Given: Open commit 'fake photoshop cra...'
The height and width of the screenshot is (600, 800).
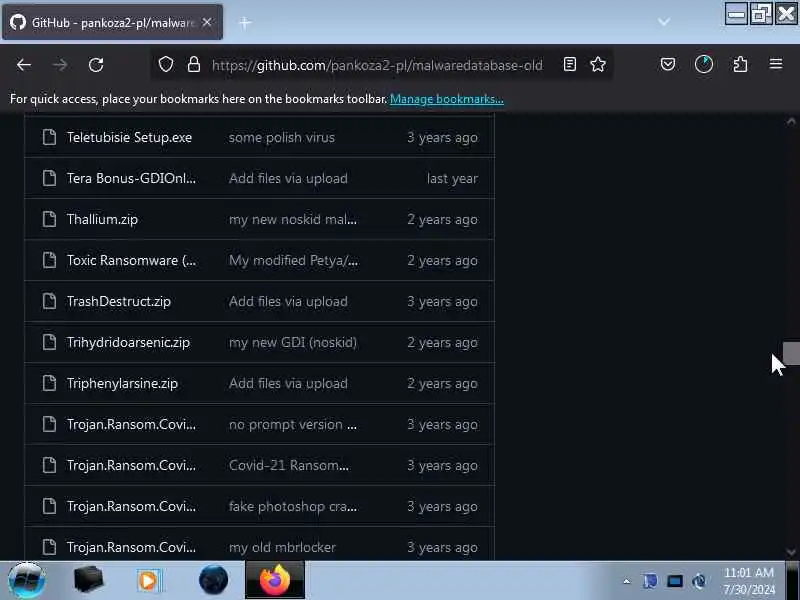Looking at the screenshot, I should [293, 506].
